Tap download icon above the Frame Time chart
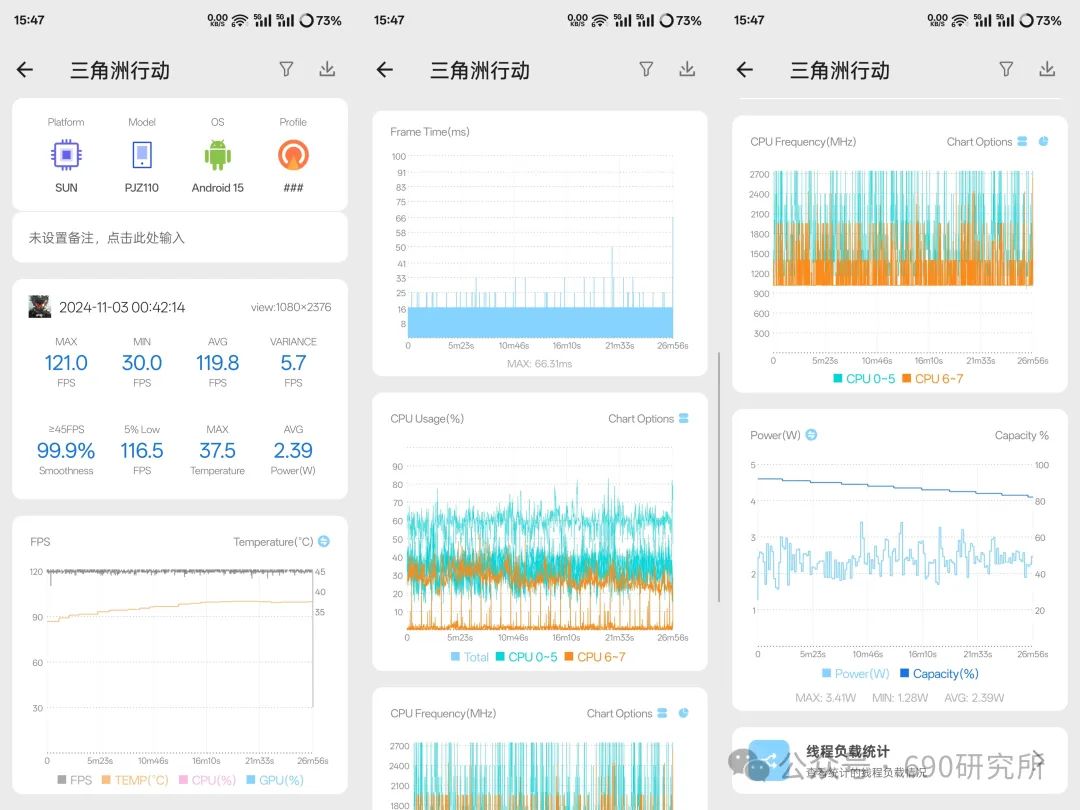Viewport: 1080px width, 810px height. [x=687, y=69]
